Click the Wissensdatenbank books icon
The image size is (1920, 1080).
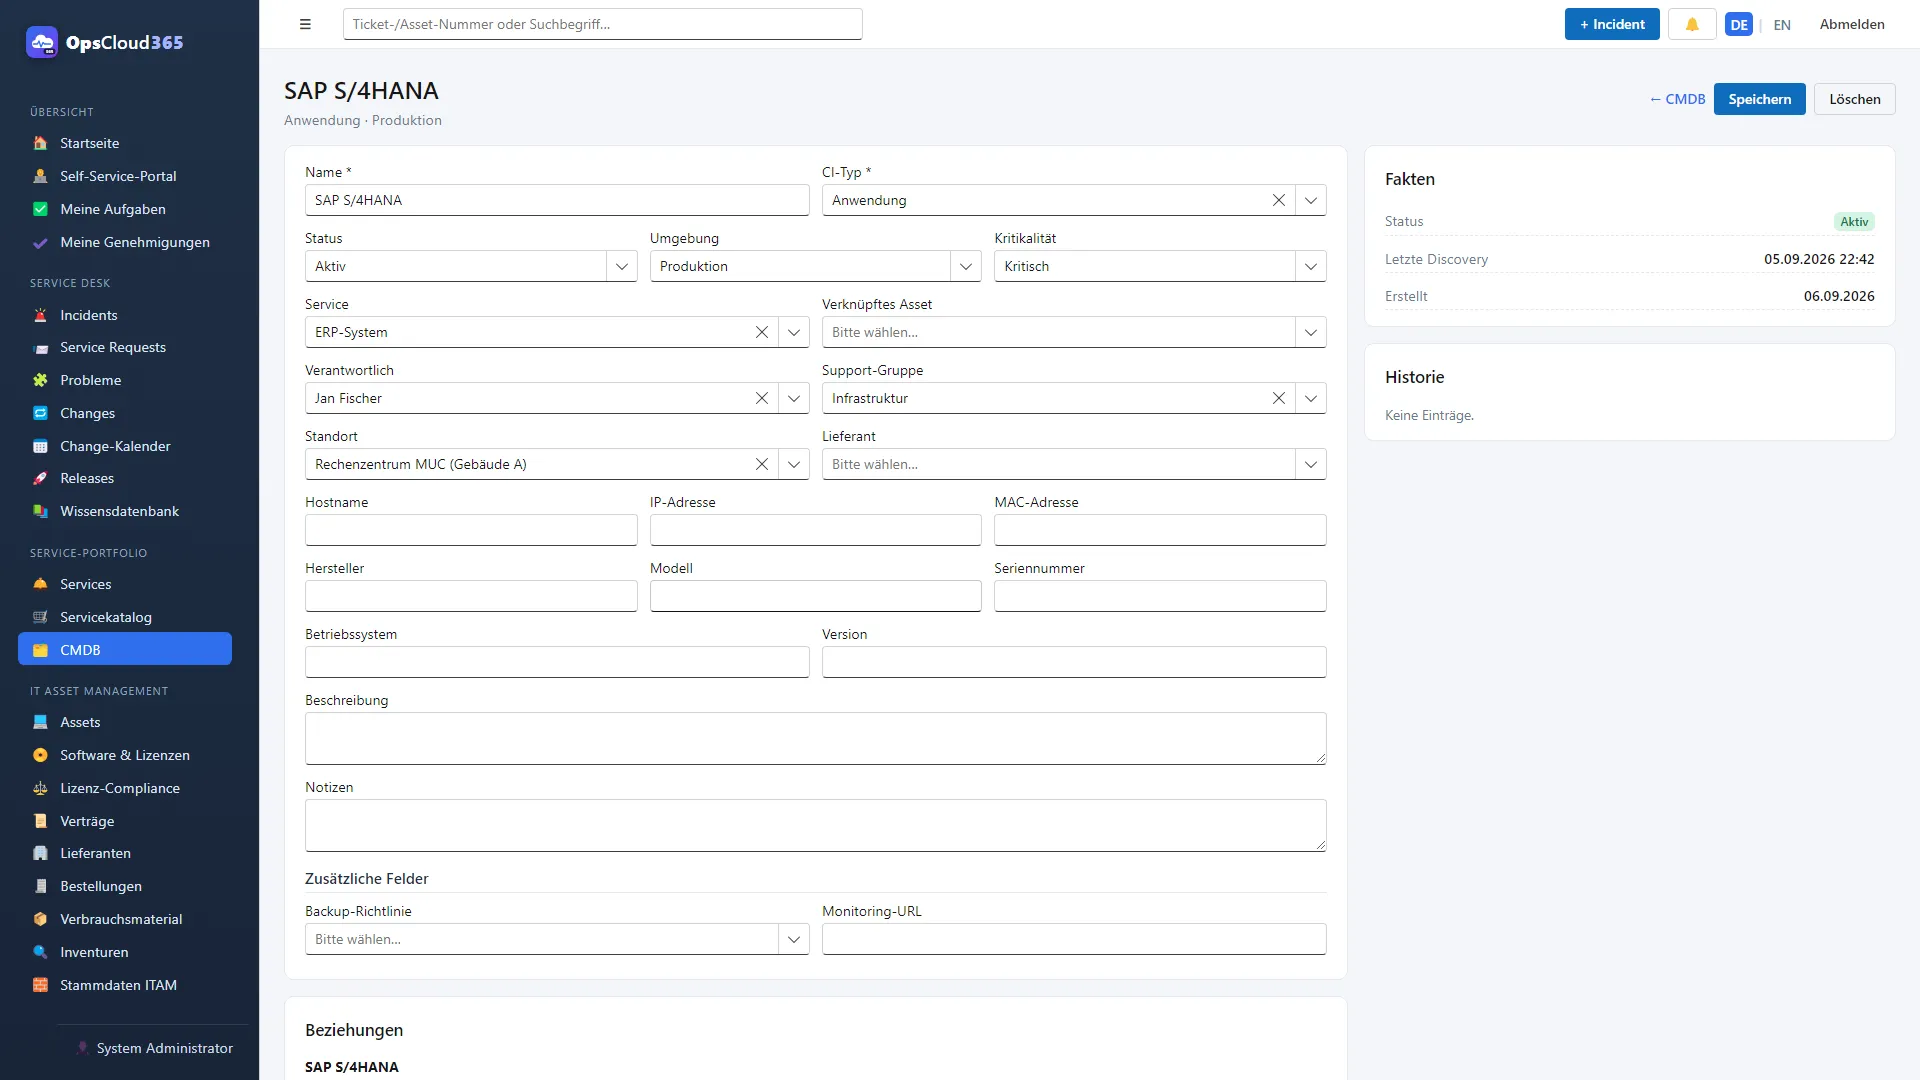tap(40, 511)
